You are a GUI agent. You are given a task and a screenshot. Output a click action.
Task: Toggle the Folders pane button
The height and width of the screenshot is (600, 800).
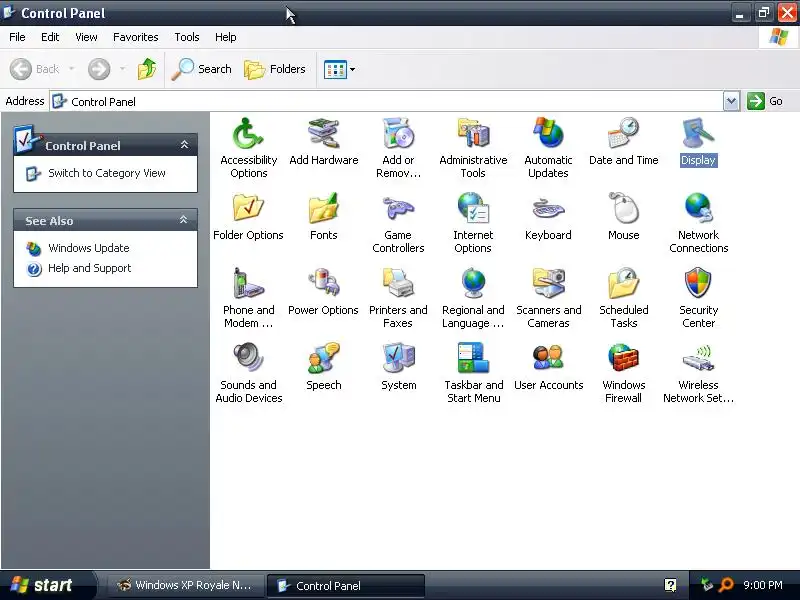point(275,69)
